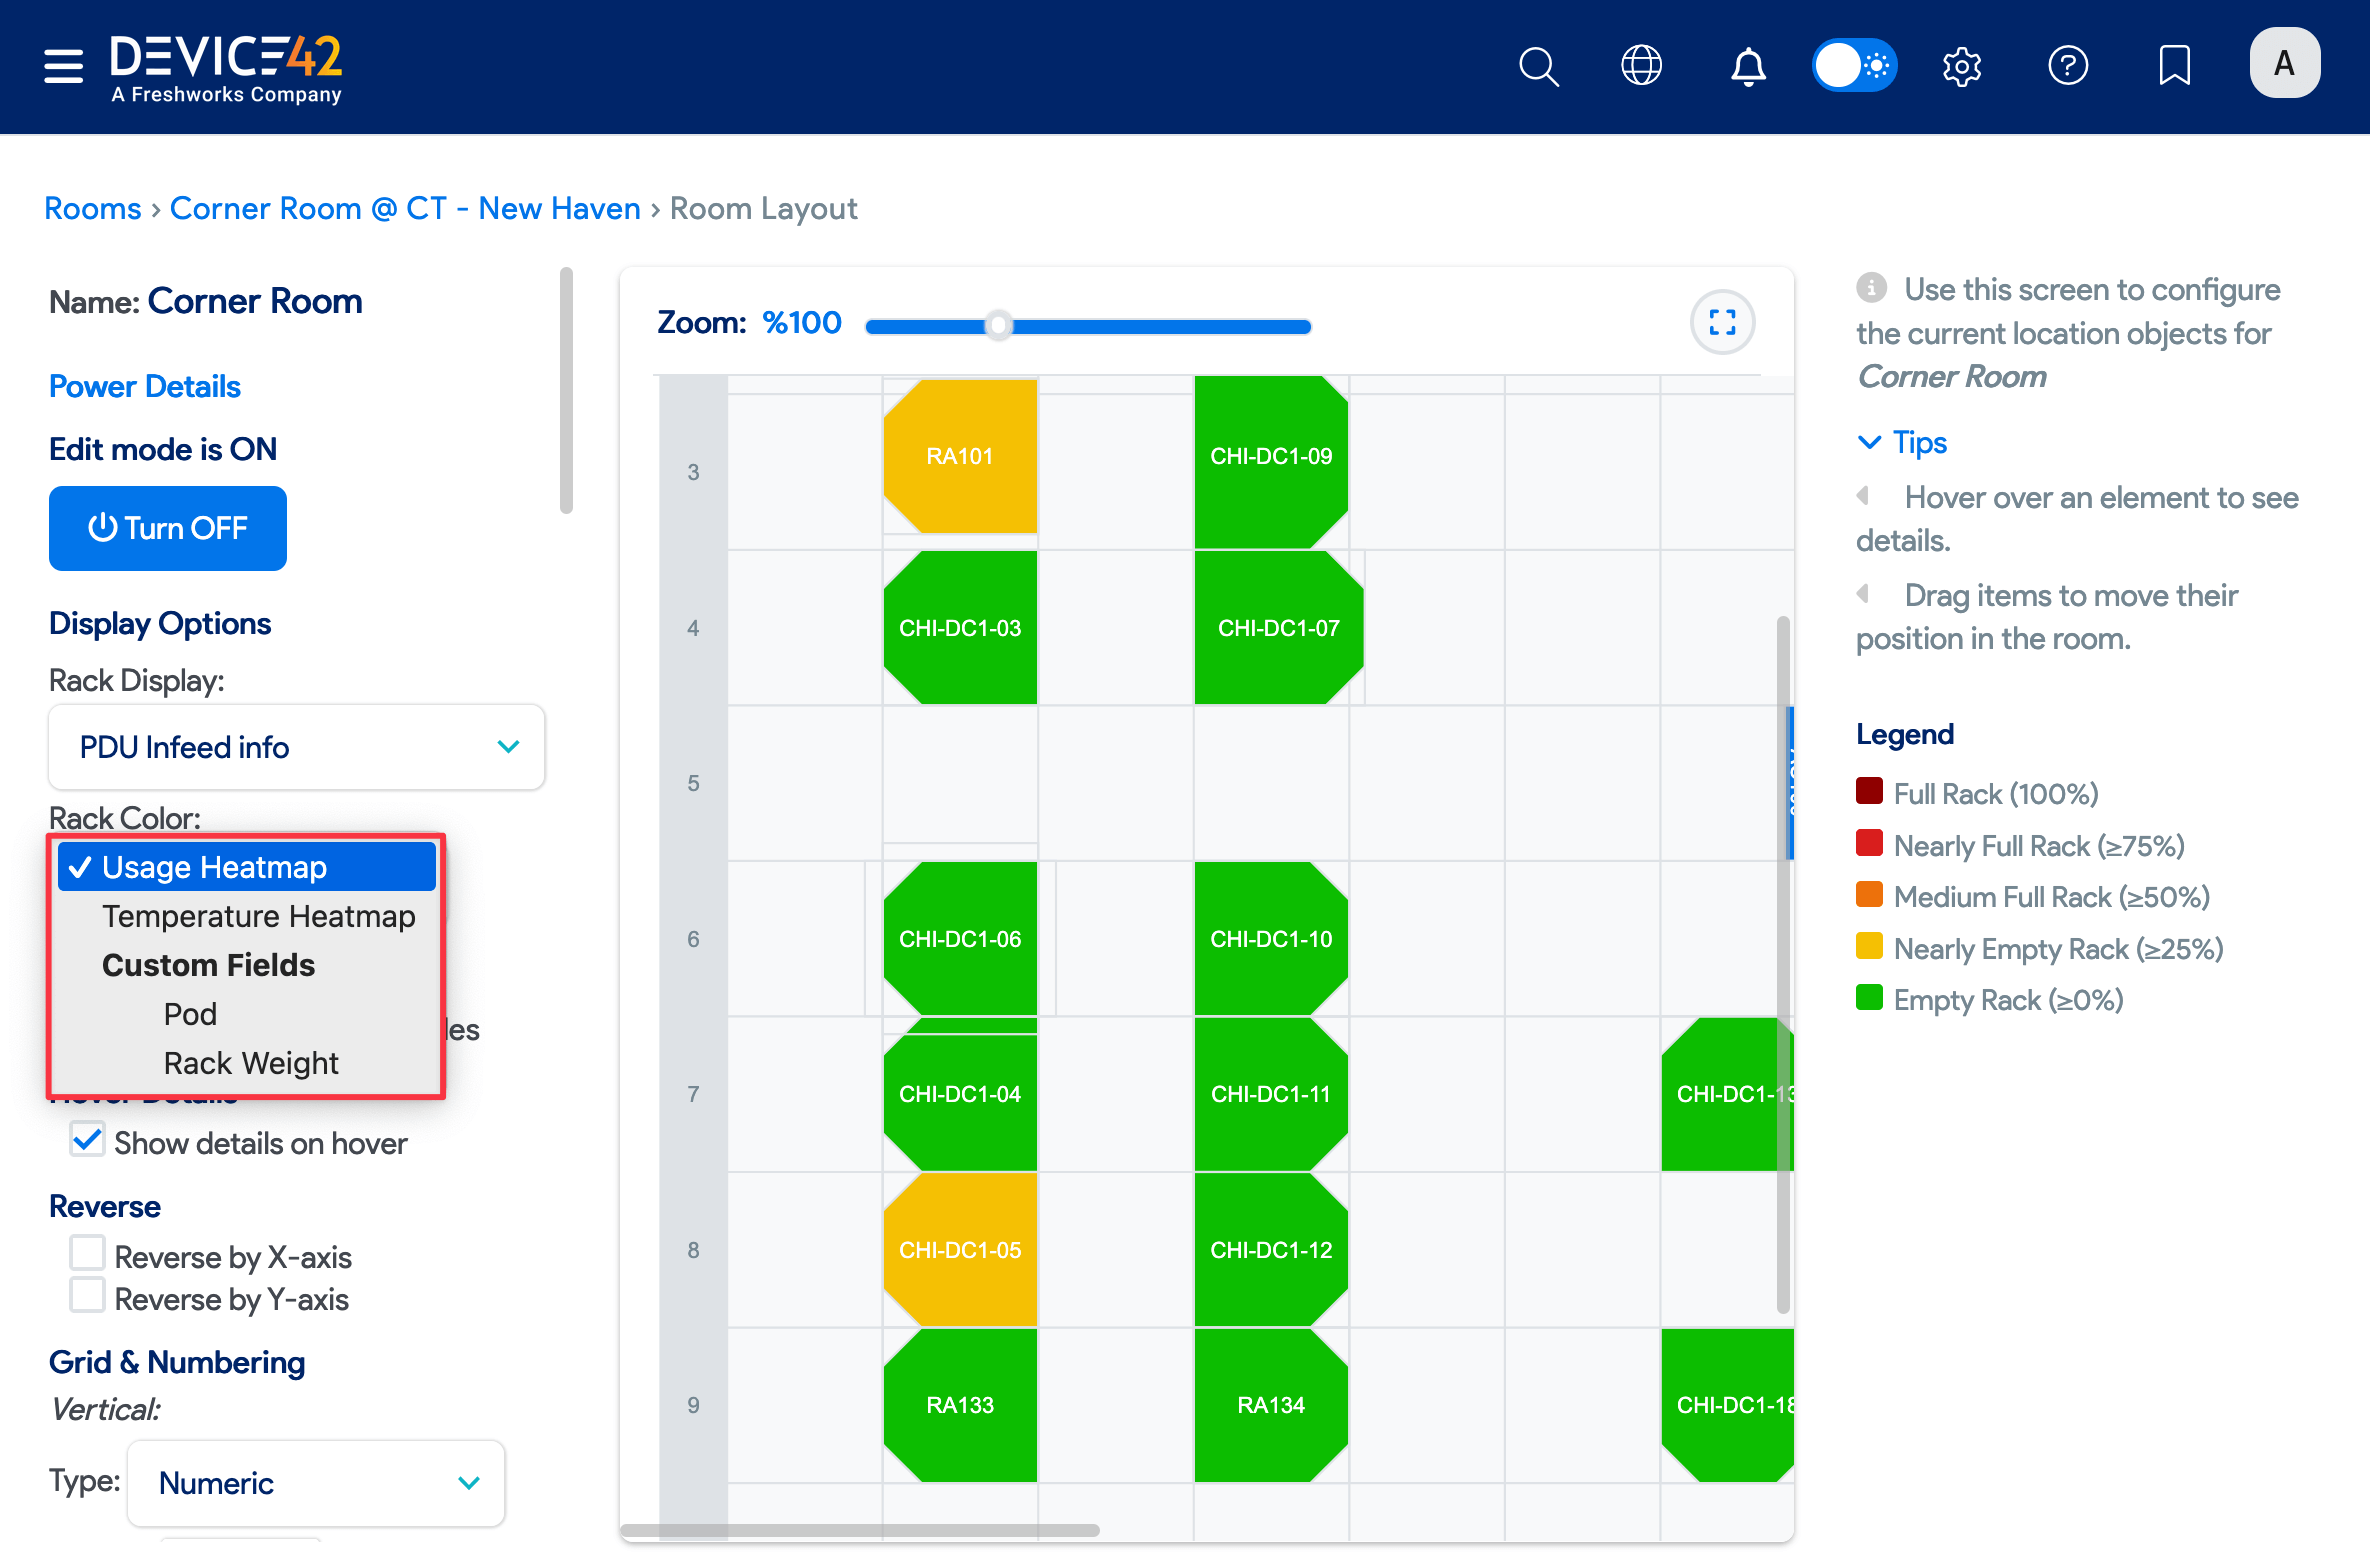Open the Numeric type dropdown

(x=316, y=1482)
